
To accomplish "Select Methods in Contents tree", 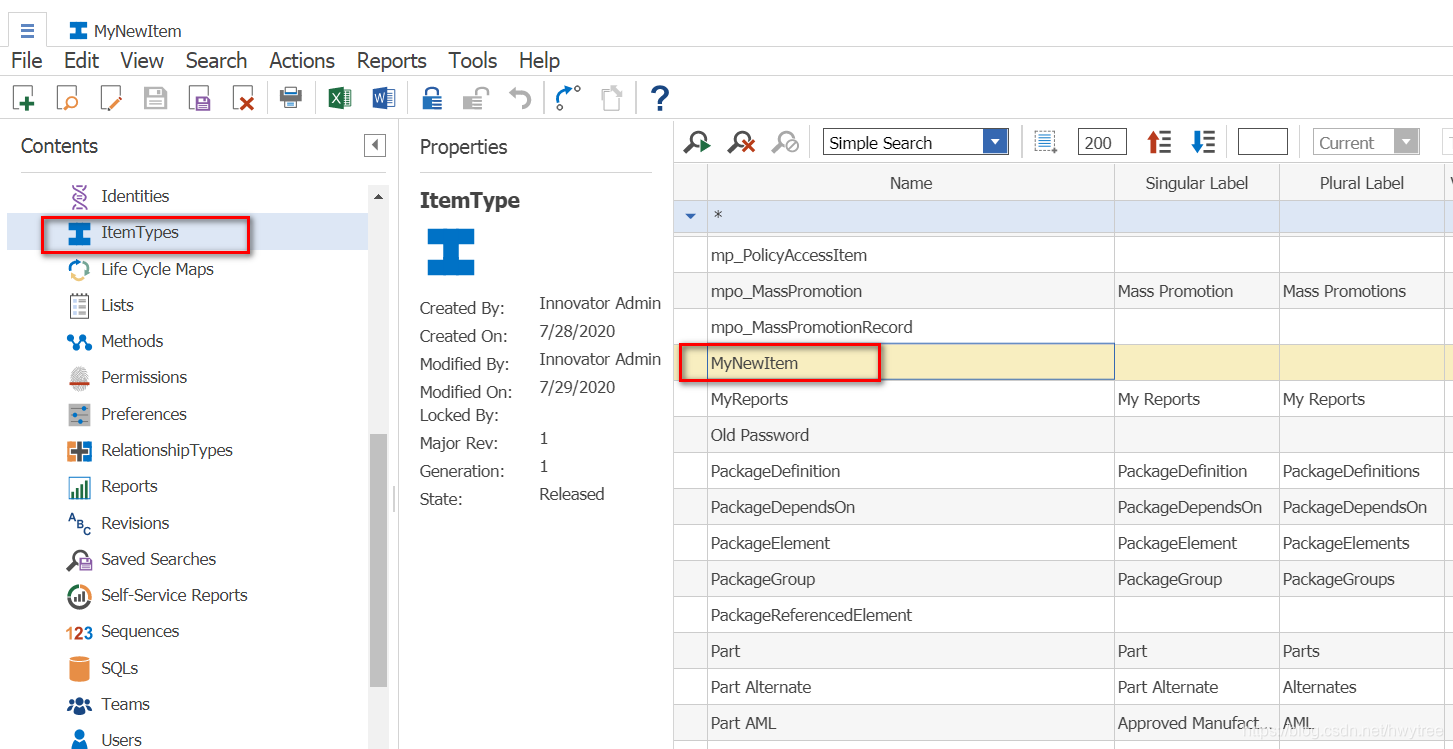I will tap(132, 341).
